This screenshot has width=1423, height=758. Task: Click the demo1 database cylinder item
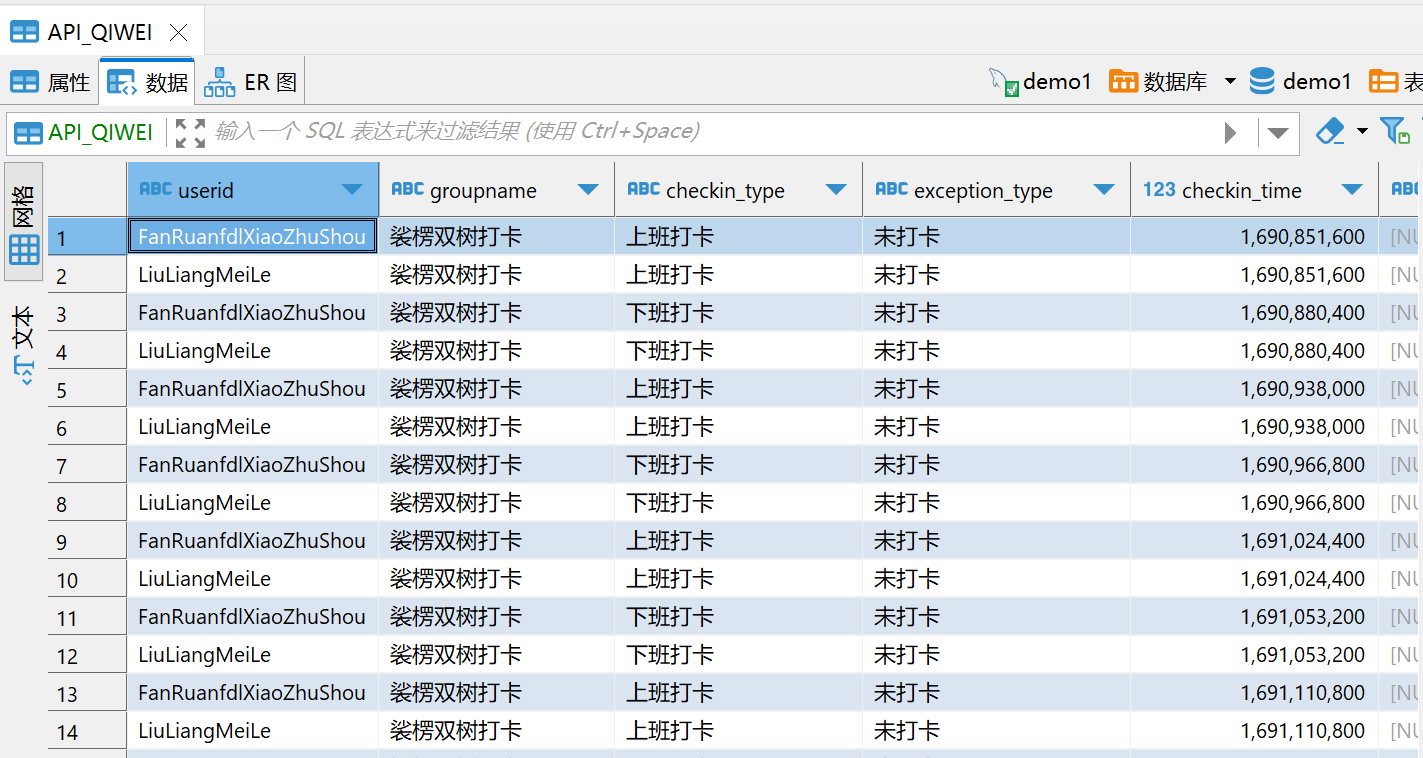click(1300, 82)
